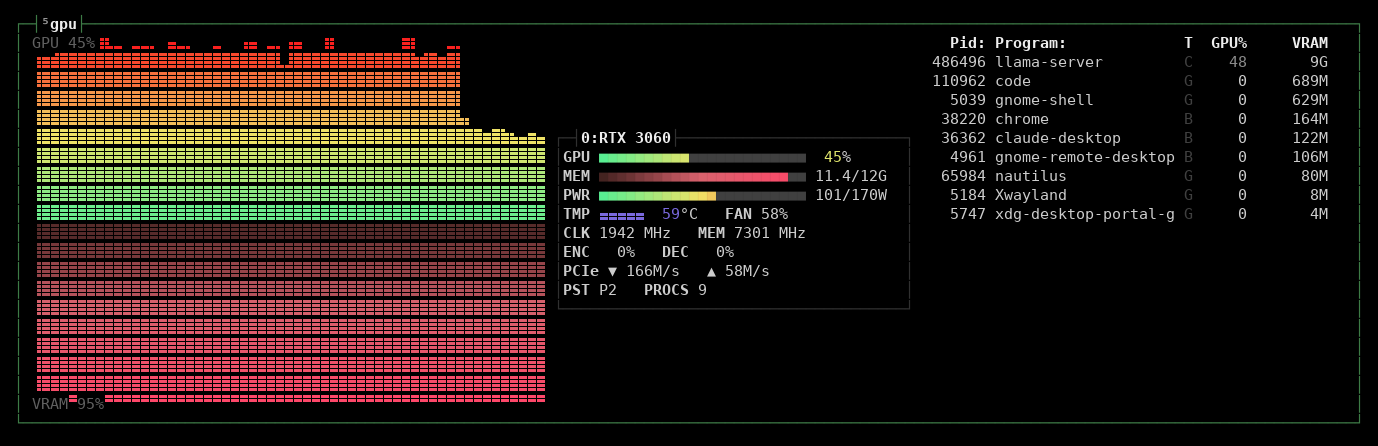Click the 48 GPU% value for llama-server

point(1238,62)
